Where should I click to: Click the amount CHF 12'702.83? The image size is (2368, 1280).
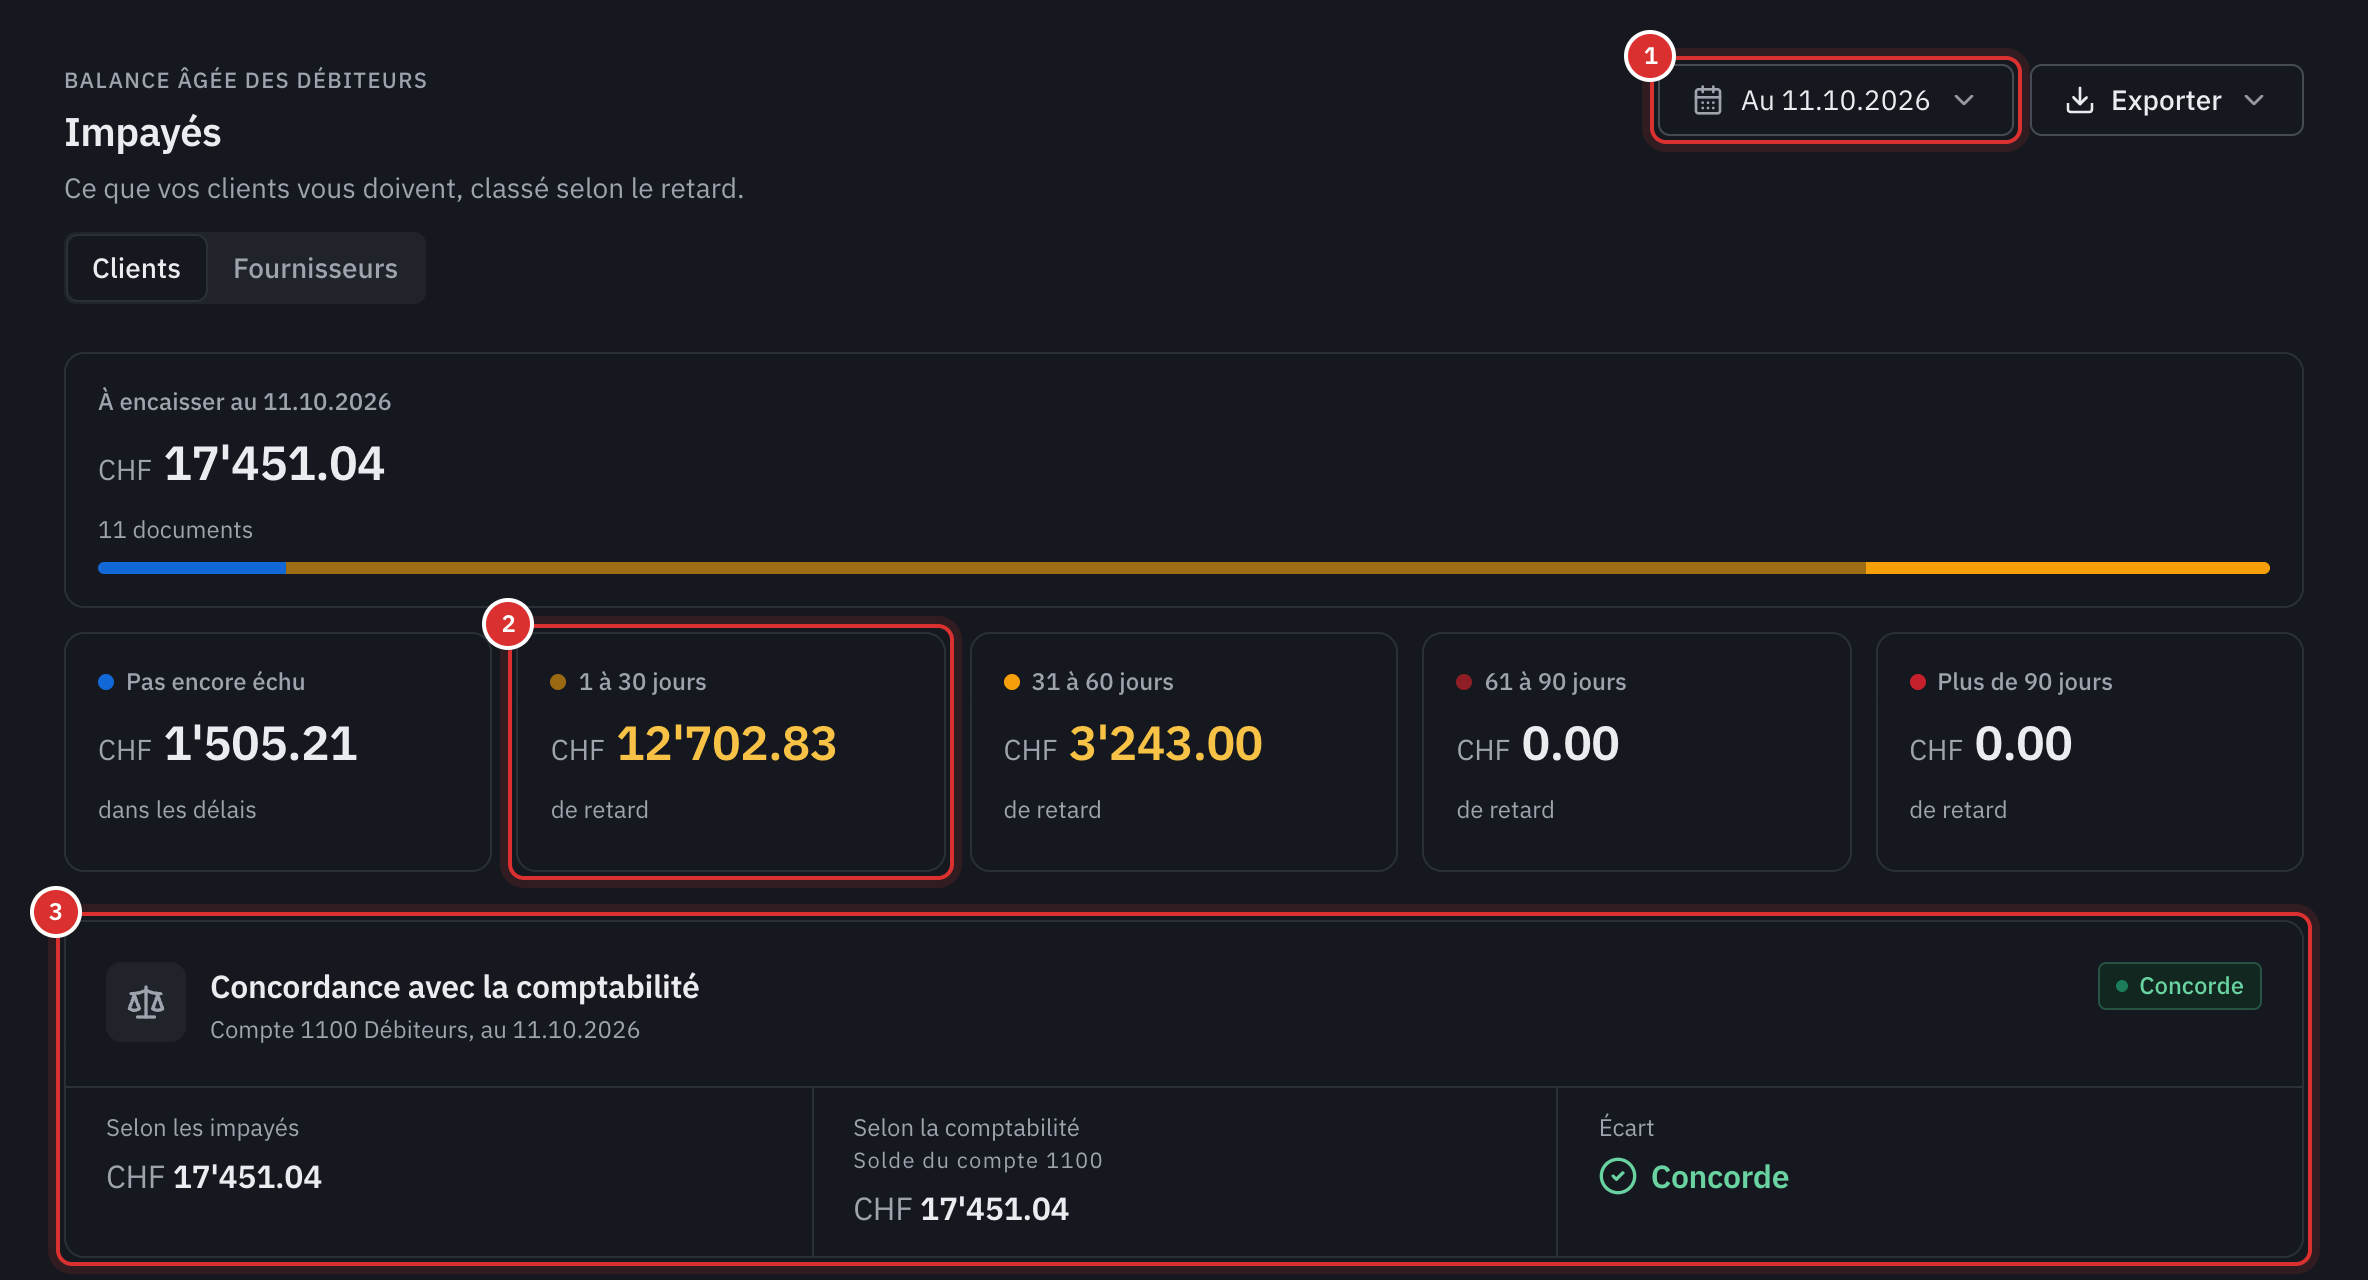pos(694,744)
